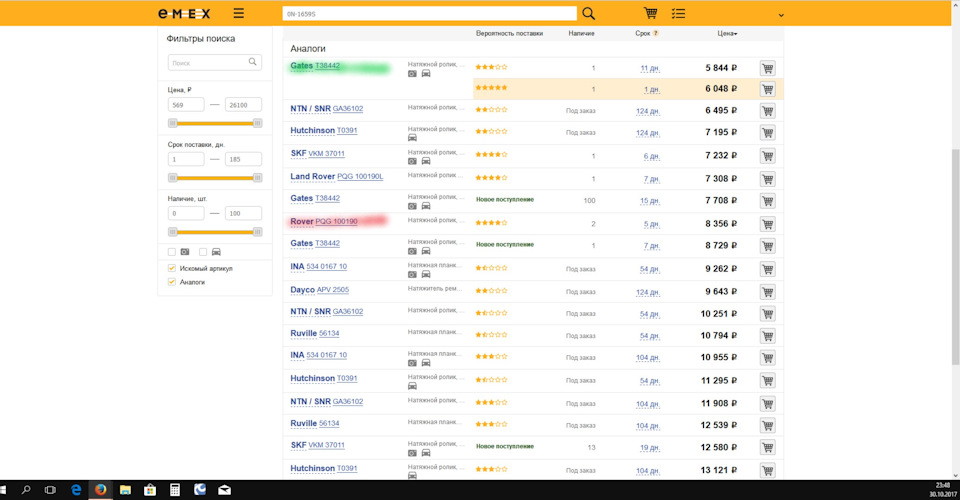Add Ruville 10 794 ₽ offer to cart
This screenshot has width=960, height=500.
tap(767, 336)
